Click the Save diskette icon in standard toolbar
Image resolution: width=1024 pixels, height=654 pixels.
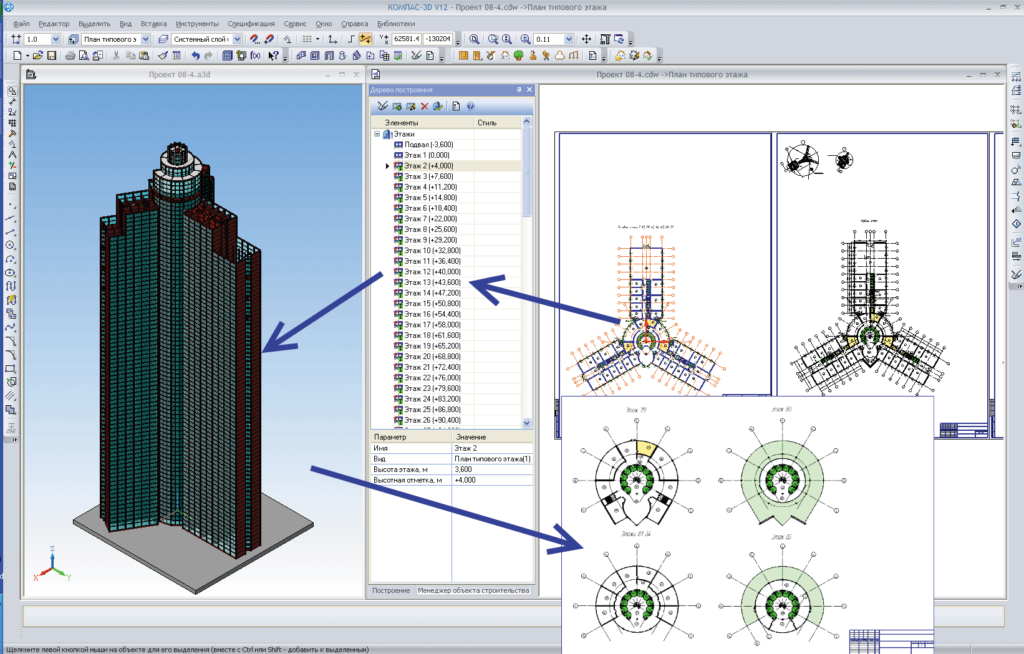[x=52, y=56]
